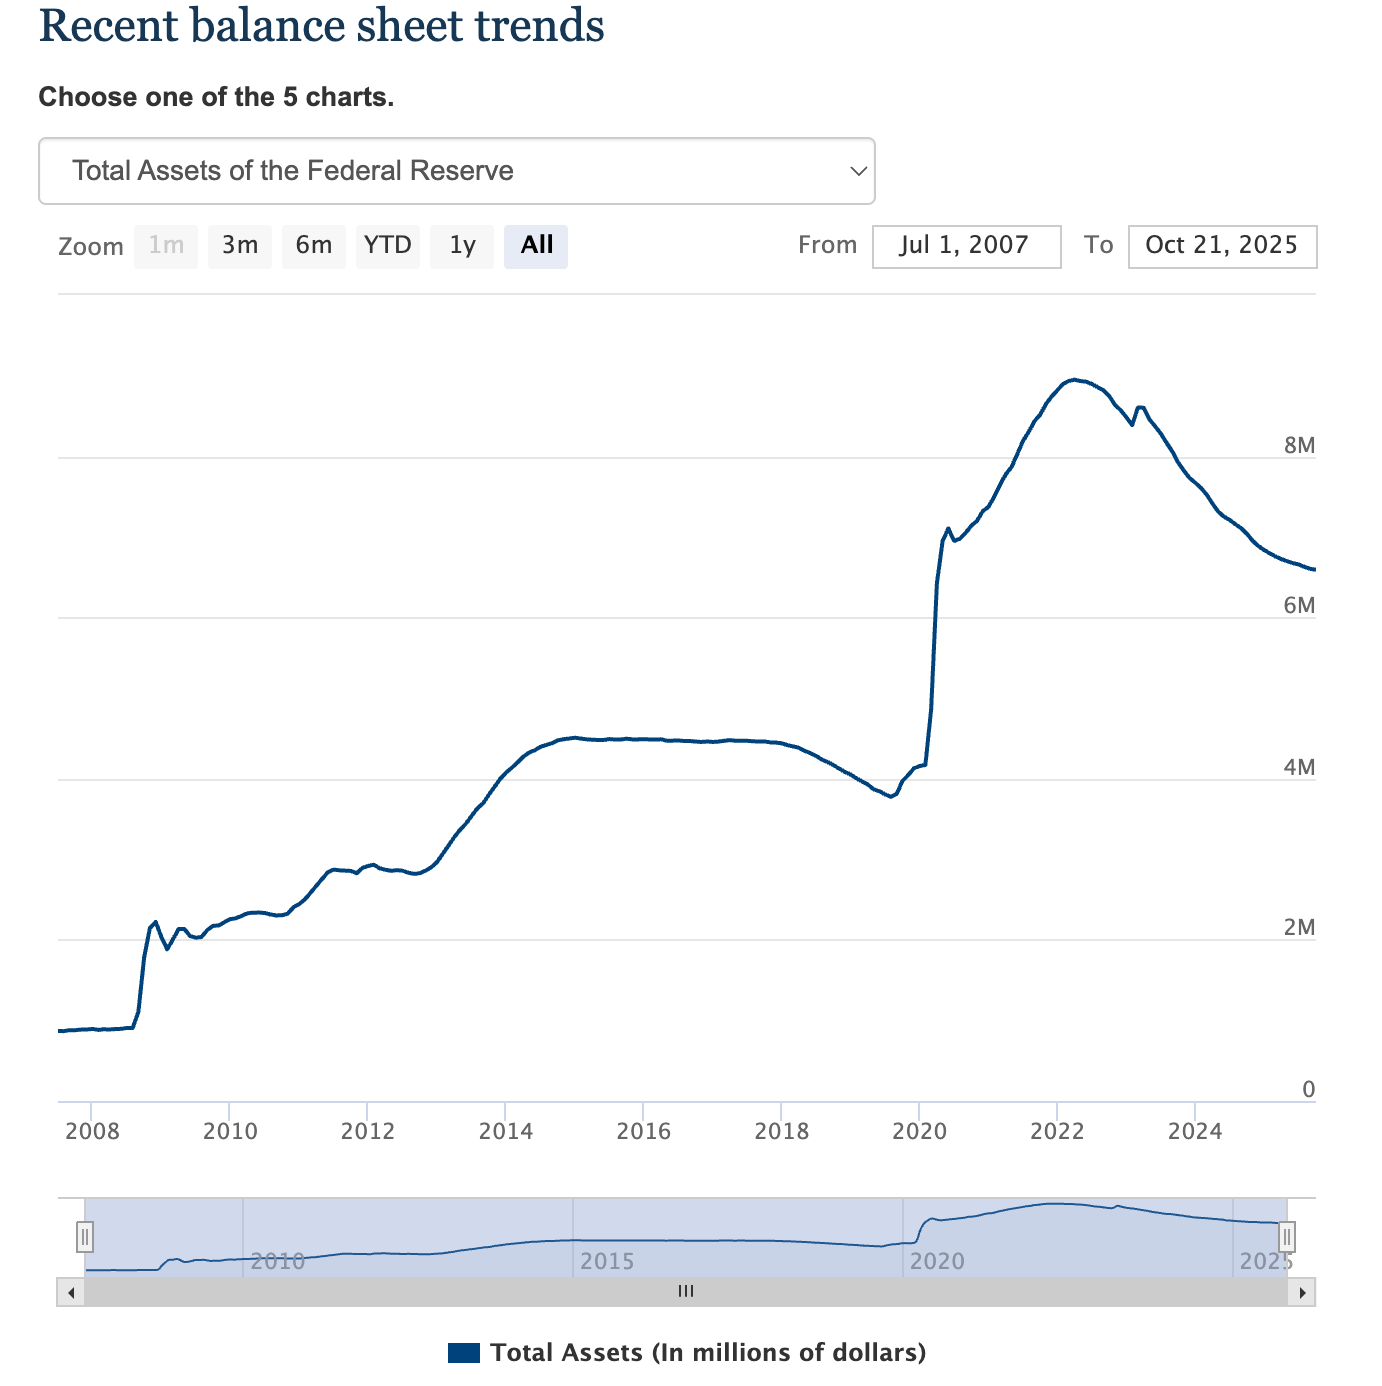Select the 3m zoom range
This screenshot has height=1386, width=1382.
coord(240,246)
